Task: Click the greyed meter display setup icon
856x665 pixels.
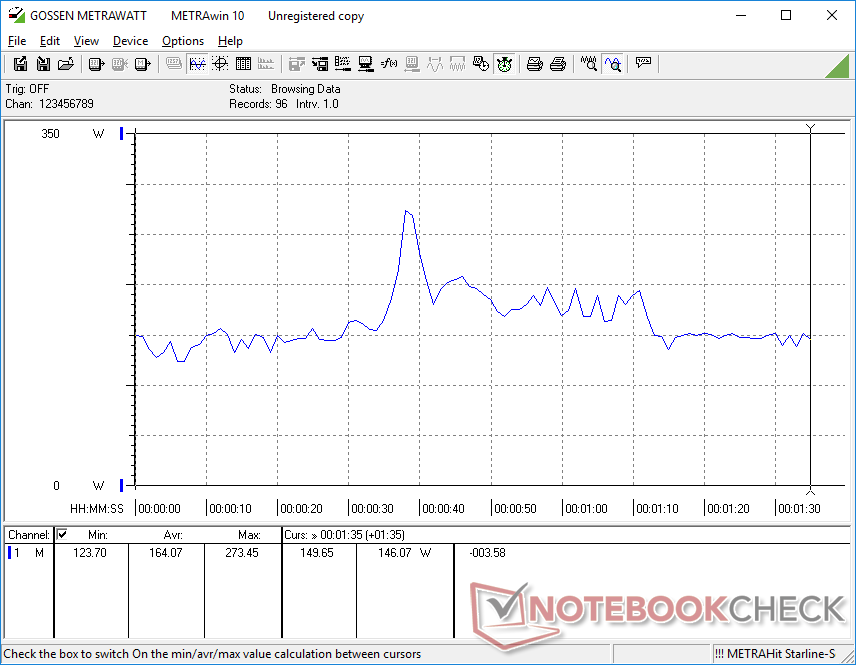Action: pyautogui.click(x=412, y=64)
